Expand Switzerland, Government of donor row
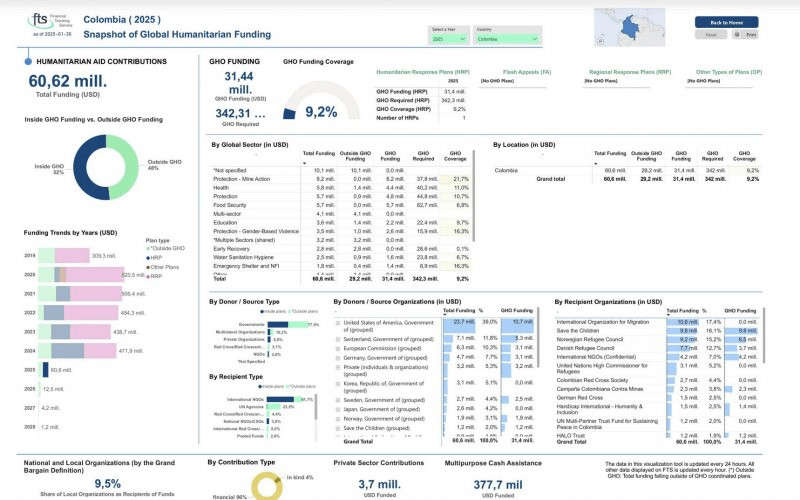 [x=337, y=338]
